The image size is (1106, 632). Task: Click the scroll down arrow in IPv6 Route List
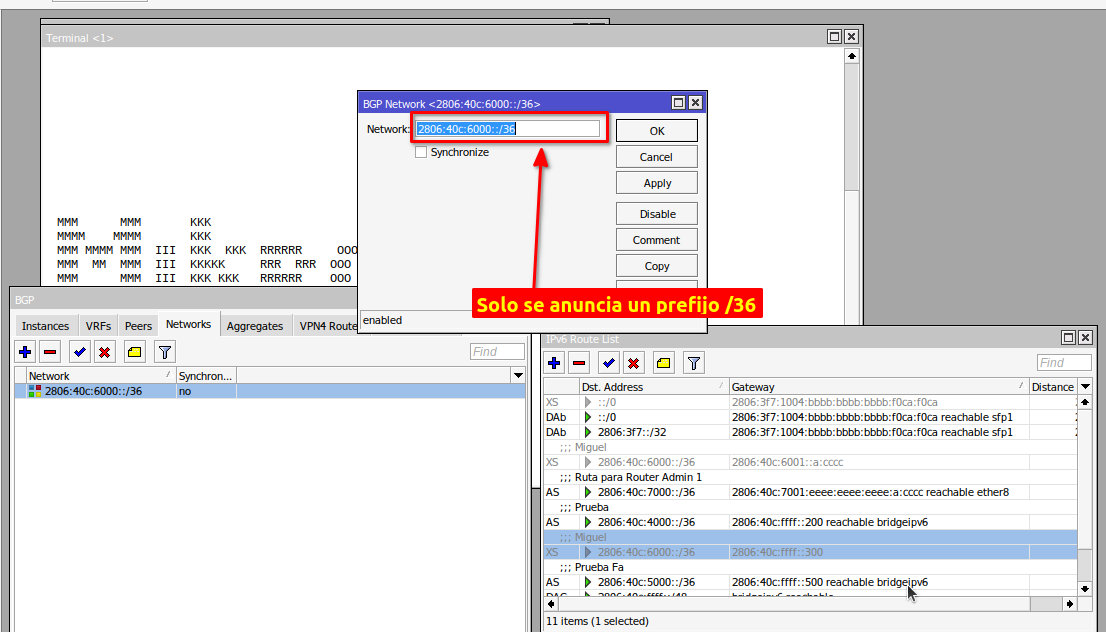(1084, 585)
